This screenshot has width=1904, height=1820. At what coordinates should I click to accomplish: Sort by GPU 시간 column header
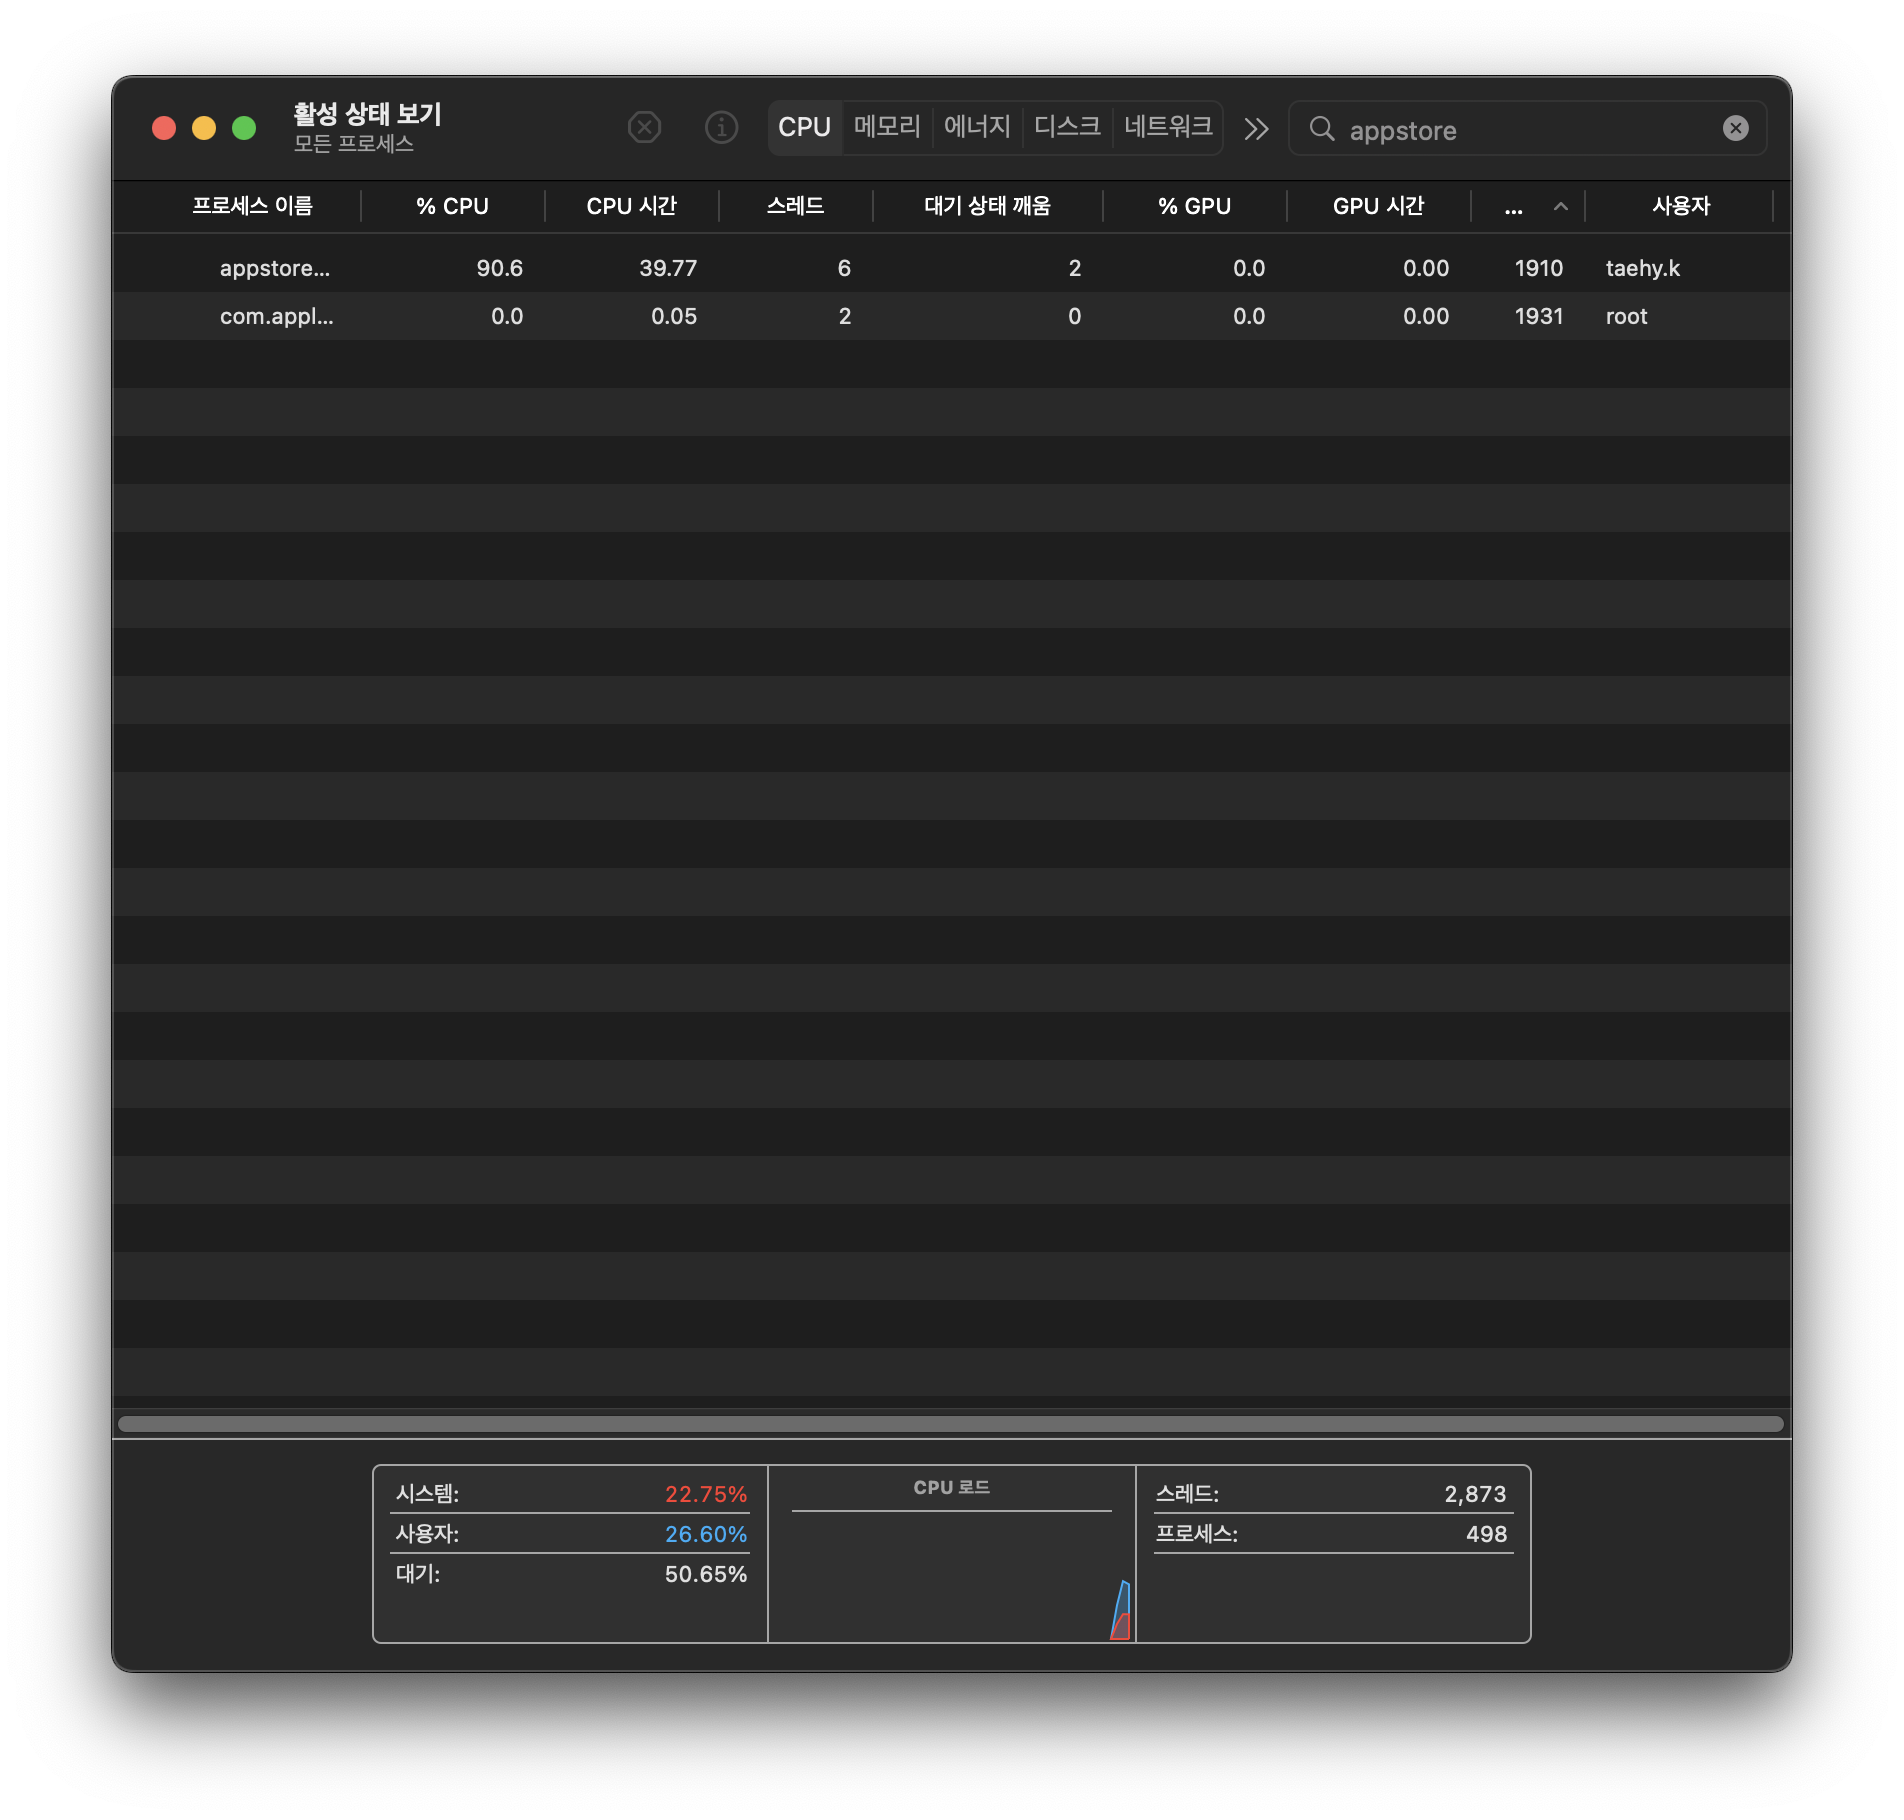point(1378,206)
